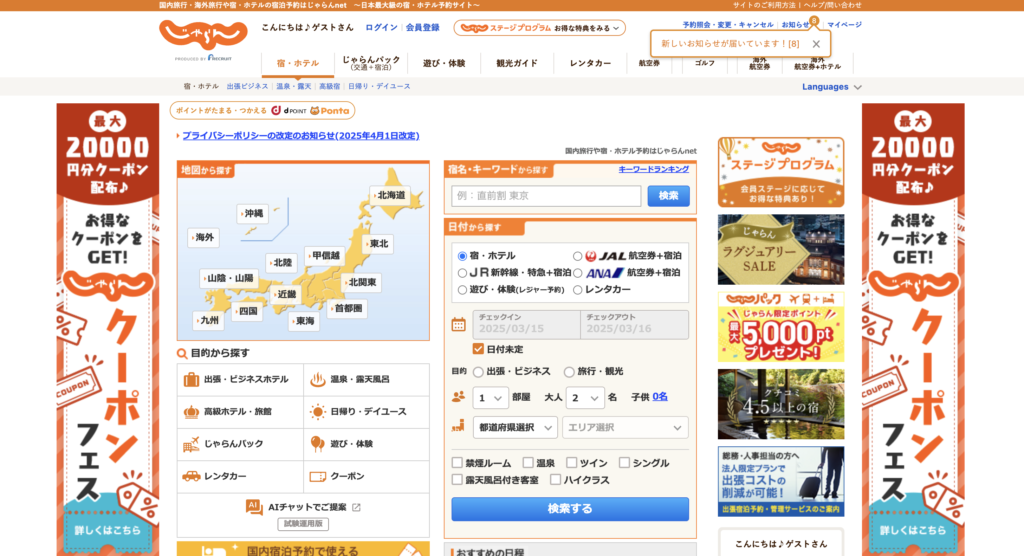1024x556 pixels.
Task: Click the マイページ link
Action: pyautogui.click(x=844, y=25)
